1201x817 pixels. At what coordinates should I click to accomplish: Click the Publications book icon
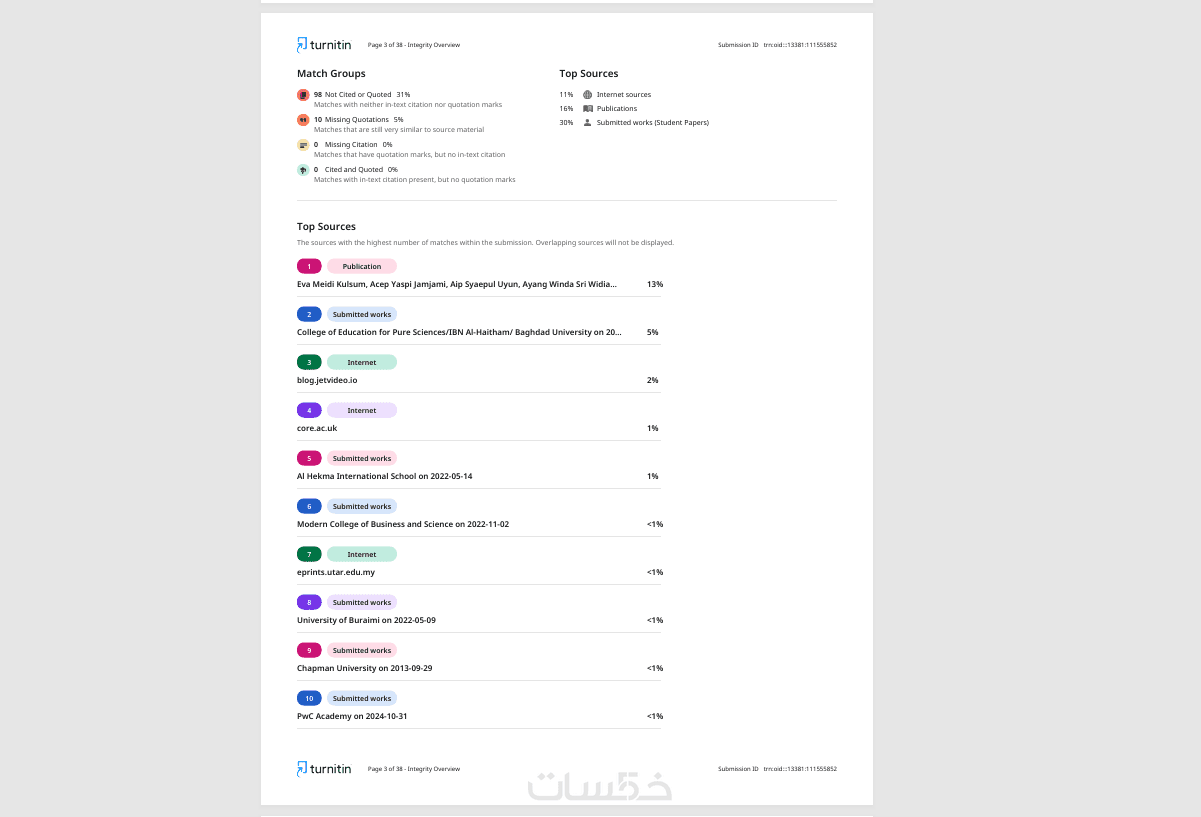(588, 108)
